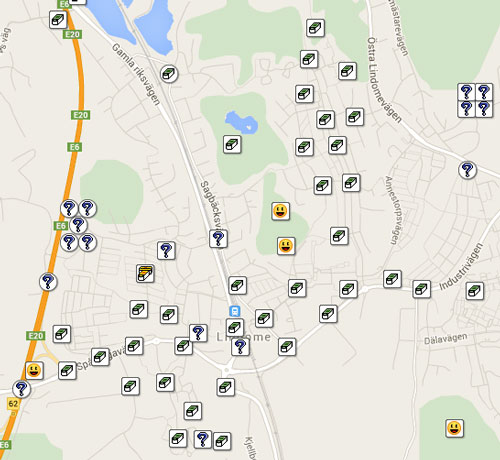
Task: Select cache icon below the small pond
Action: tap(232, 144)
